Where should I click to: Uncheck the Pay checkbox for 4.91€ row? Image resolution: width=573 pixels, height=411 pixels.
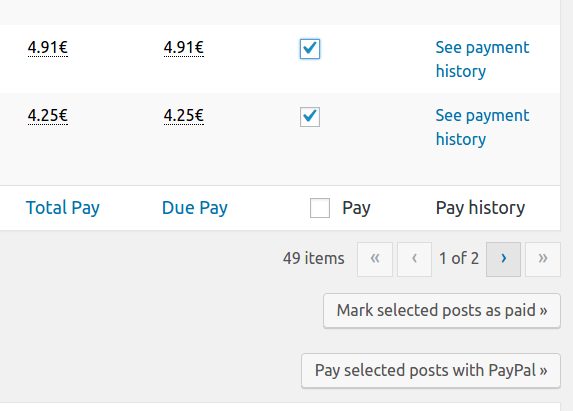pos(310,49)
